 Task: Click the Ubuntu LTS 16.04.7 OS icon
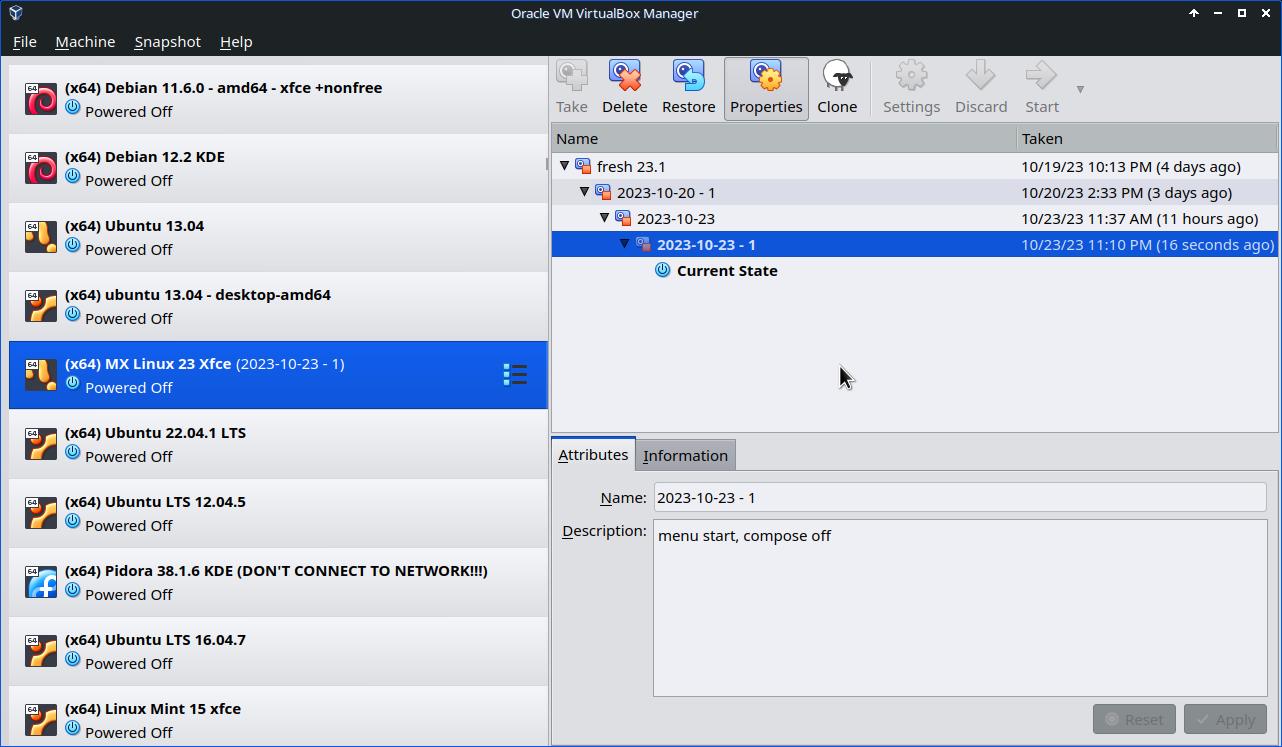tap(41, 651)
